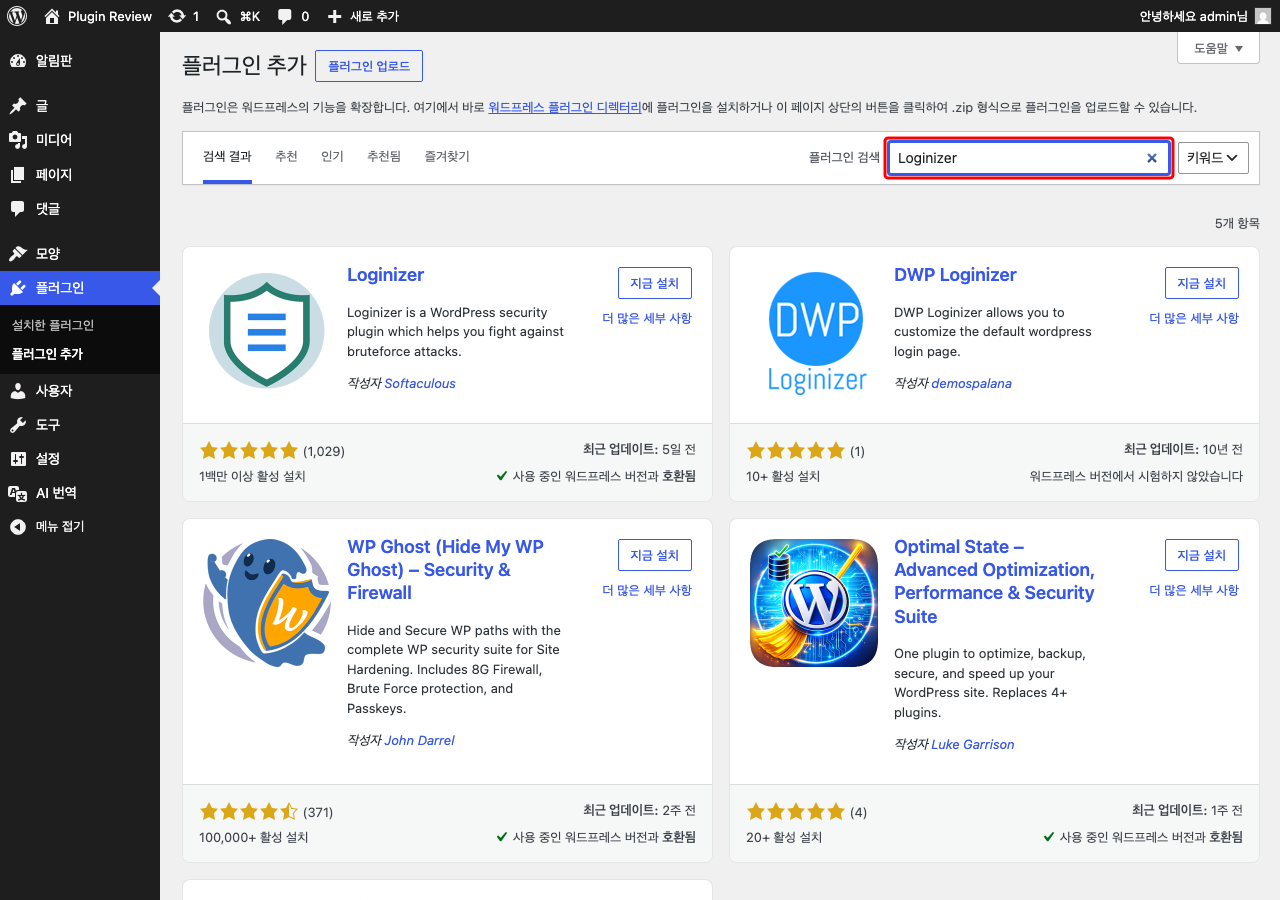Open author demospalana link
This screenshot has width=1280, height=900.
tap(971, 383)
